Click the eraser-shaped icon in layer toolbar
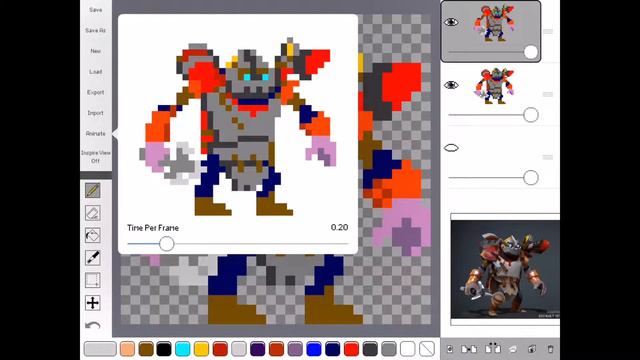Viewport: 640px width, 360px height. (513, 349)
